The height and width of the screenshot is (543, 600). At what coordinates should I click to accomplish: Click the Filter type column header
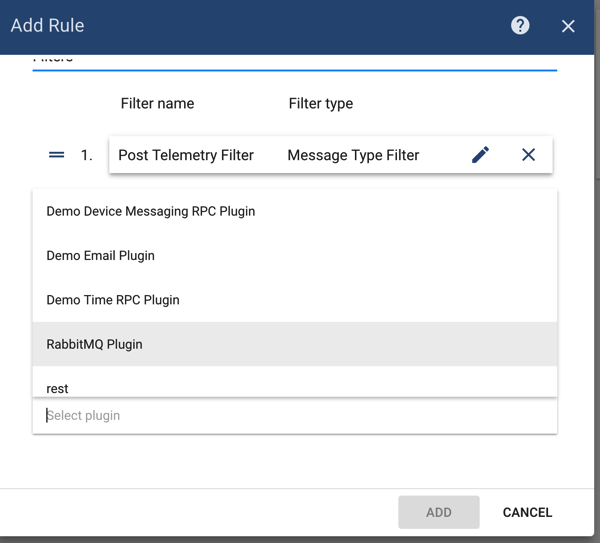[320, 103]
